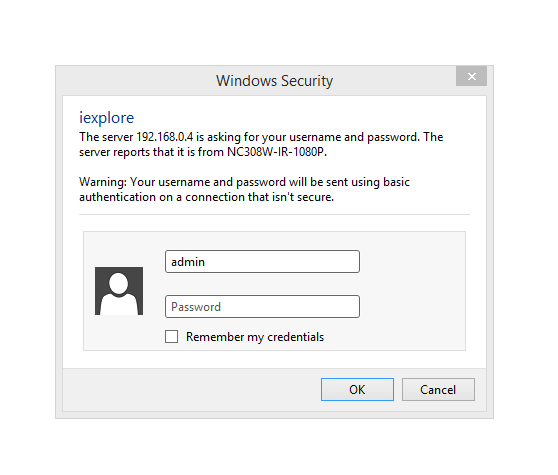Click into the Password field

[x=262, y=307]
